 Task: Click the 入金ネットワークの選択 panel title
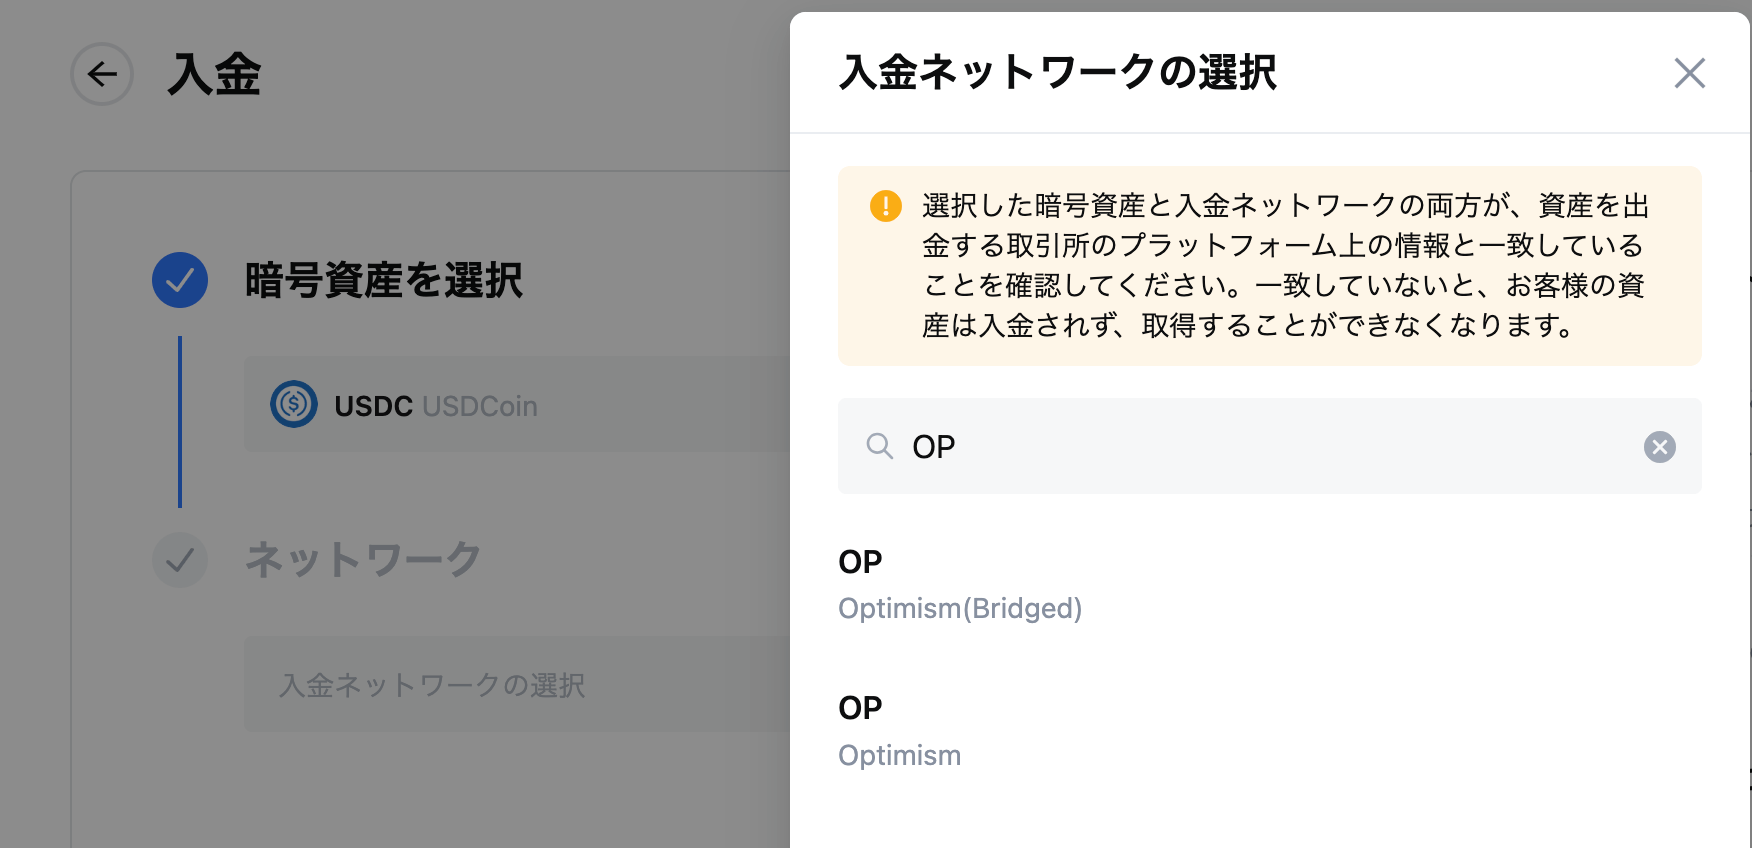coord(1058,73)
